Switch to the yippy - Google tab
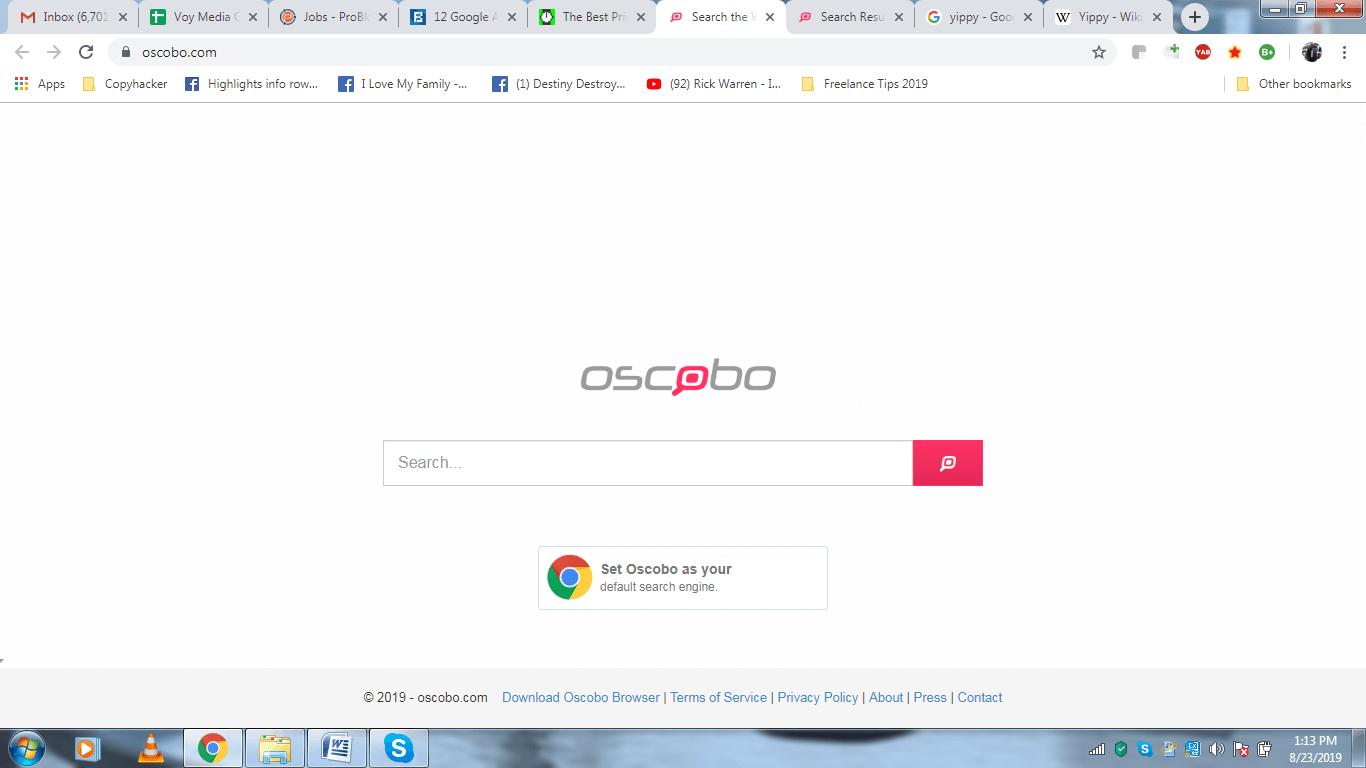This screenshot has height=768, width=1366. tap(979, 17)
